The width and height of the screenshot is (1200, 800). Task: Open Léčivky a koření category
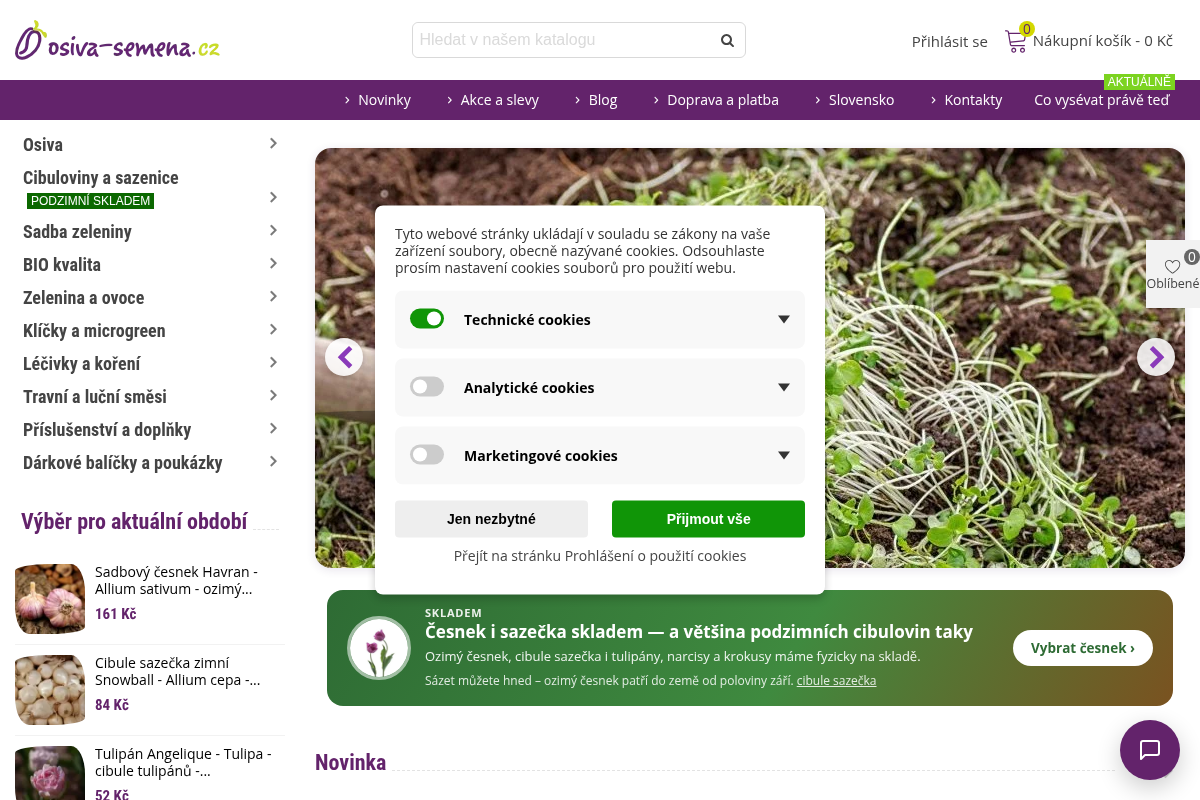click(x=82, y=363)
